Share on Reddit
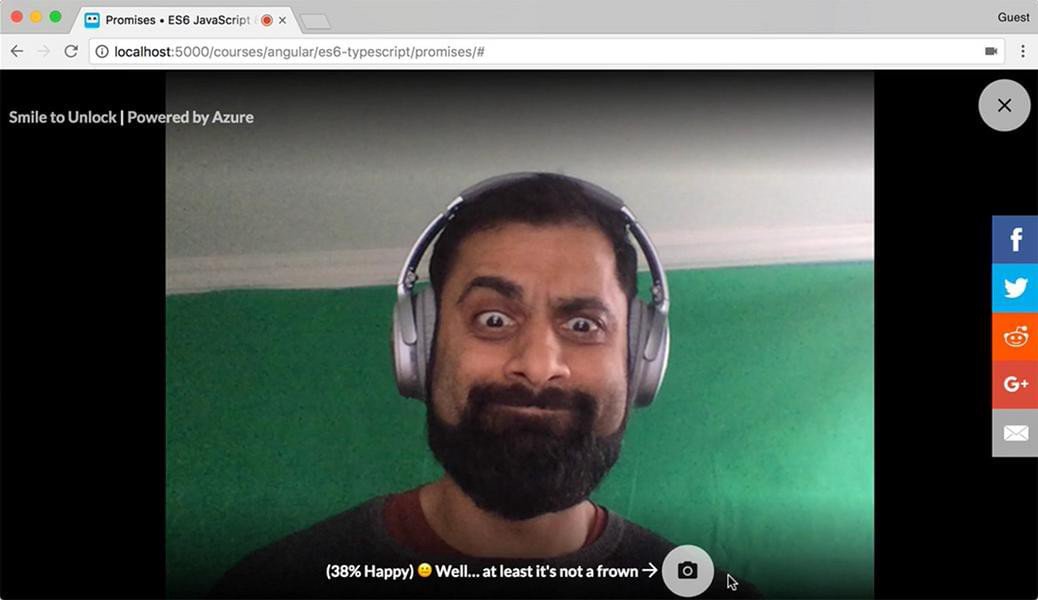This screenshot has height=600, width=1038. 1015,336
